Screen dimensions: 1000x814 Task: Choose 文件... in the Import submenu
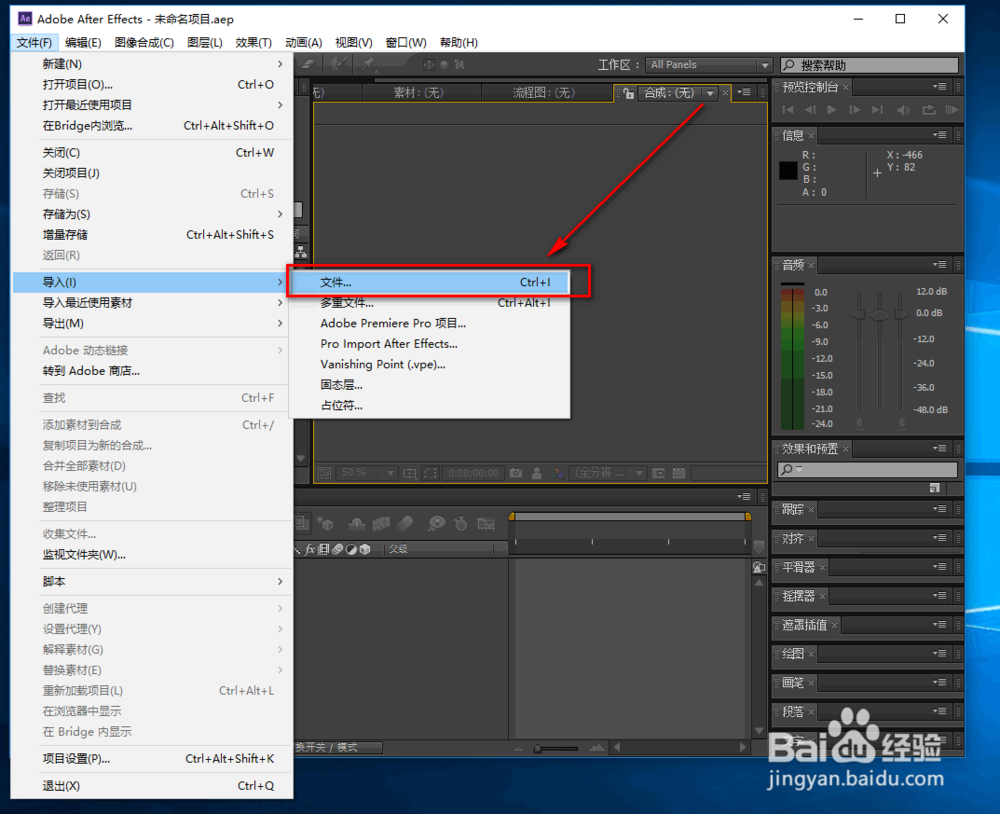(x=429, y=282)
